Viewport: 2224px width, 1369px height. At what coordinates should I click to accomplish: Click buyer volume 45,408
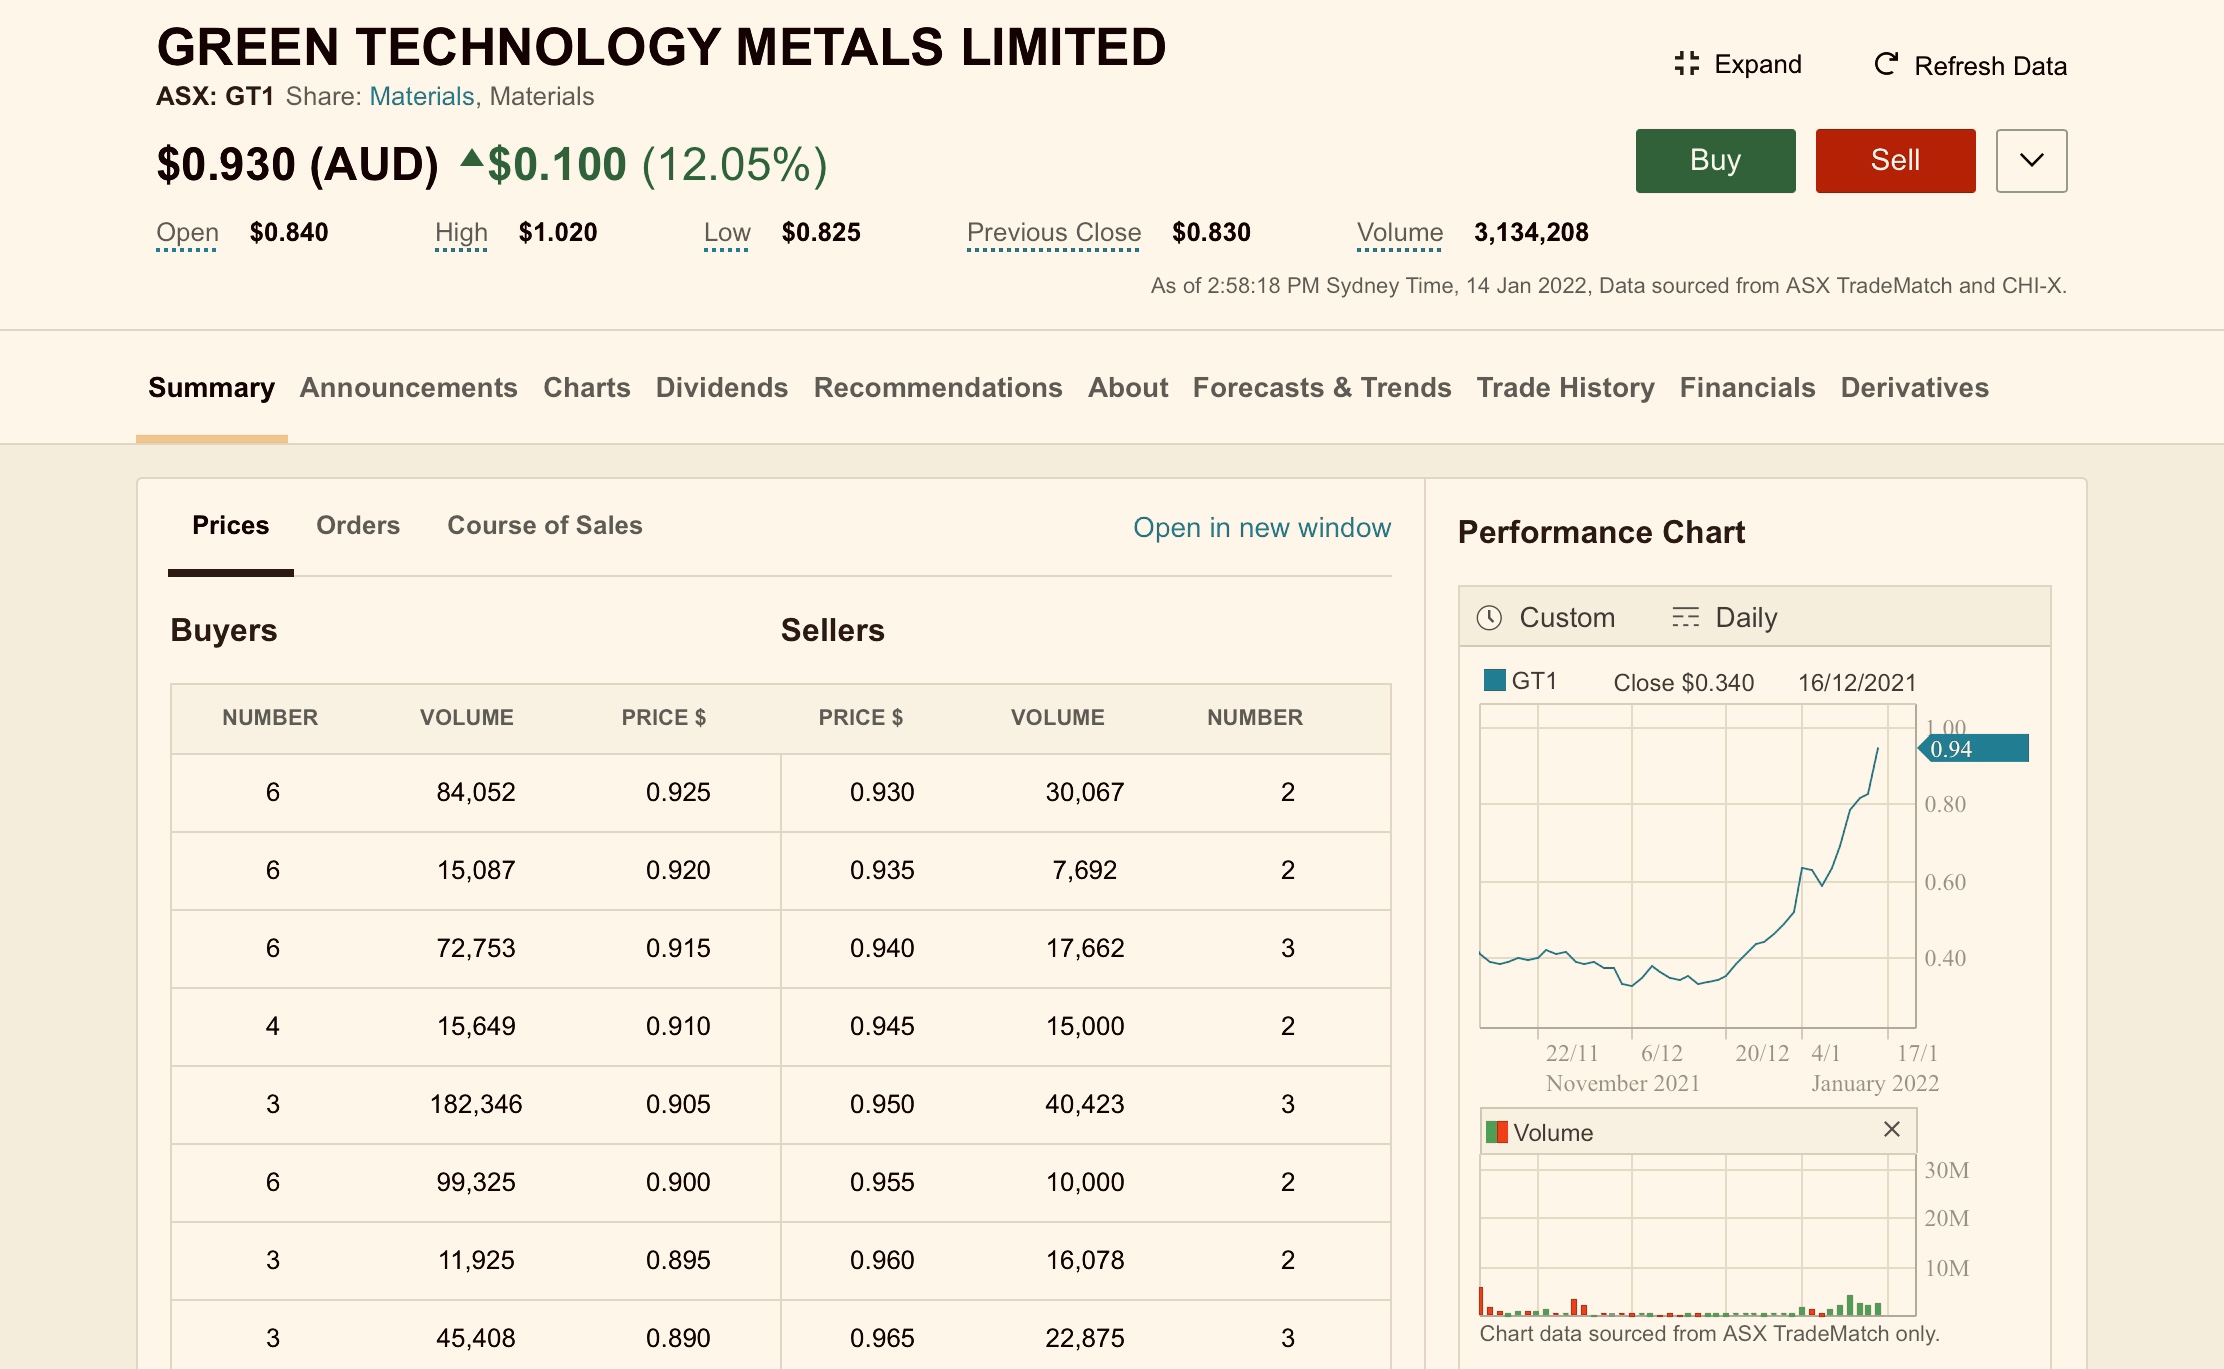[476, 1339]
